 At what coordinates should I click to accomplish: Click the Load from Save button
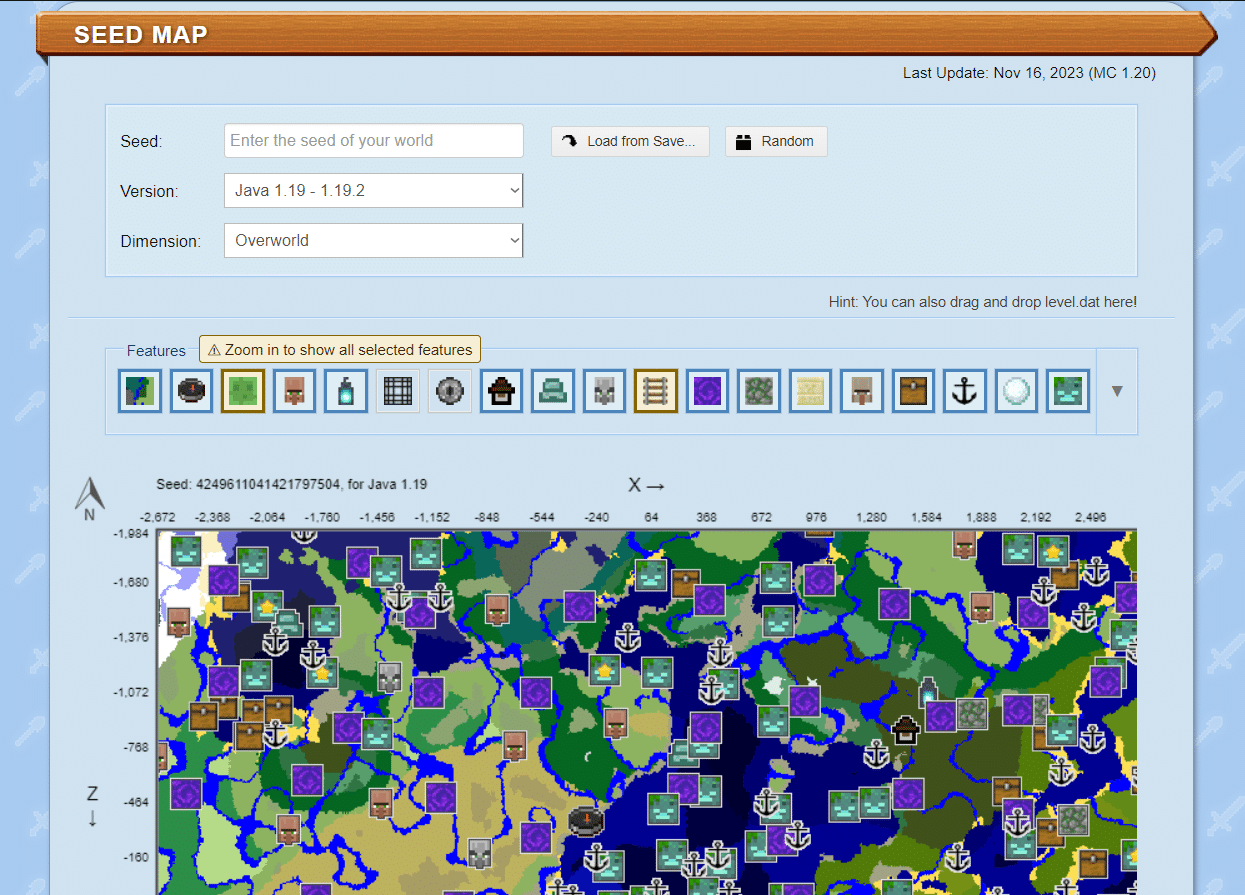click(630, 141)
